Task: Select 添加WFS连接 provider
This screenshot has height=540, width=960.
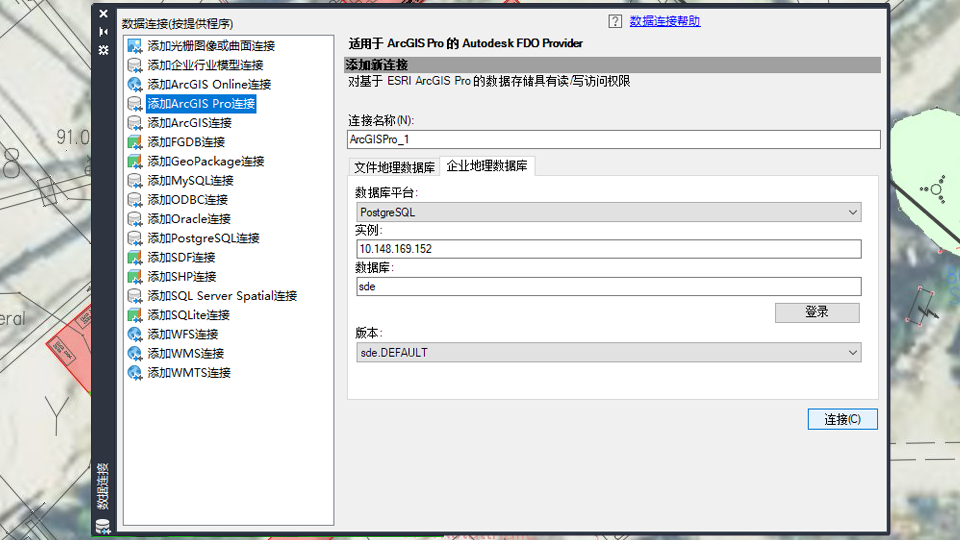Action: [x=182, y=334]
